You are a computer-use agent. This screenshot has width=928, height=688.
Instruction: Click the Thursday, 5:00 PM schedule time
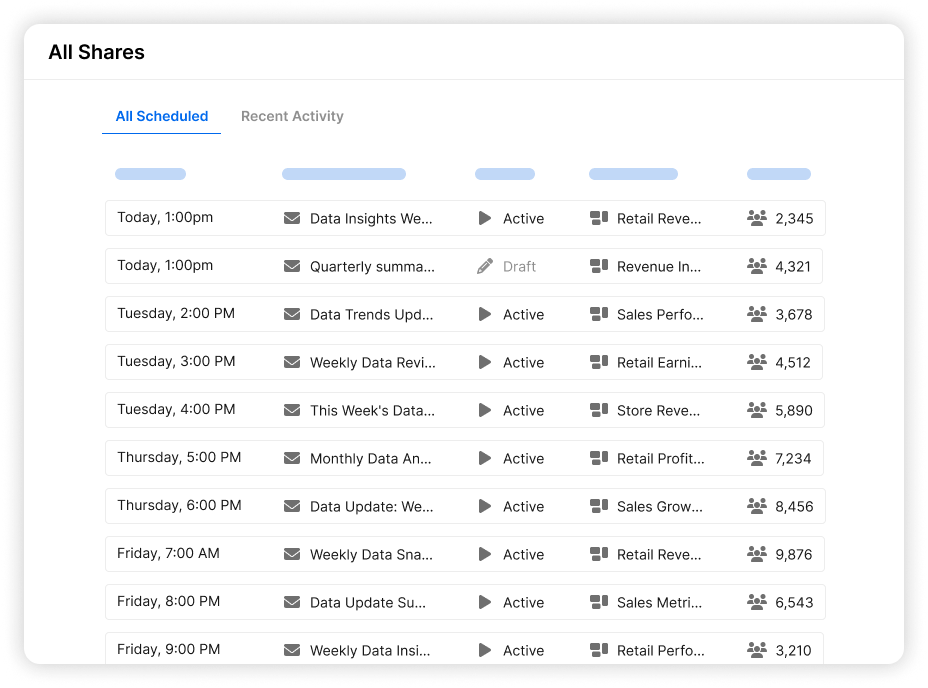(179, 457)
